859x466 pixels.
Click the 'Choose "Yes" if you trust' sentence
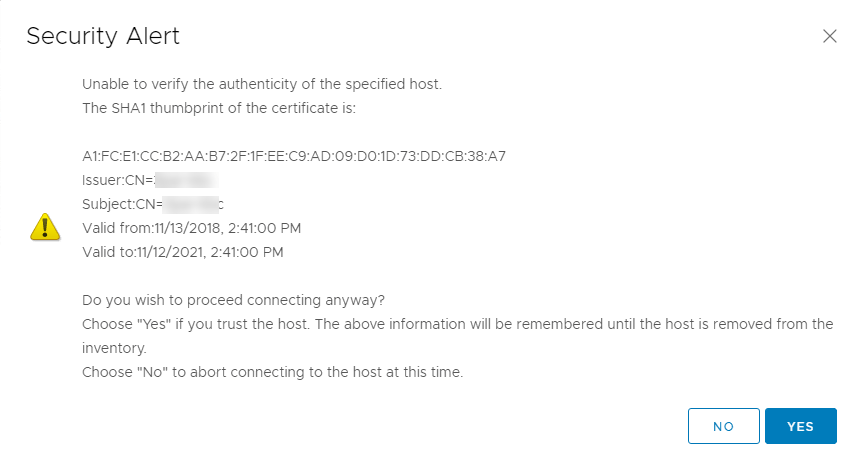coord(196,324)
